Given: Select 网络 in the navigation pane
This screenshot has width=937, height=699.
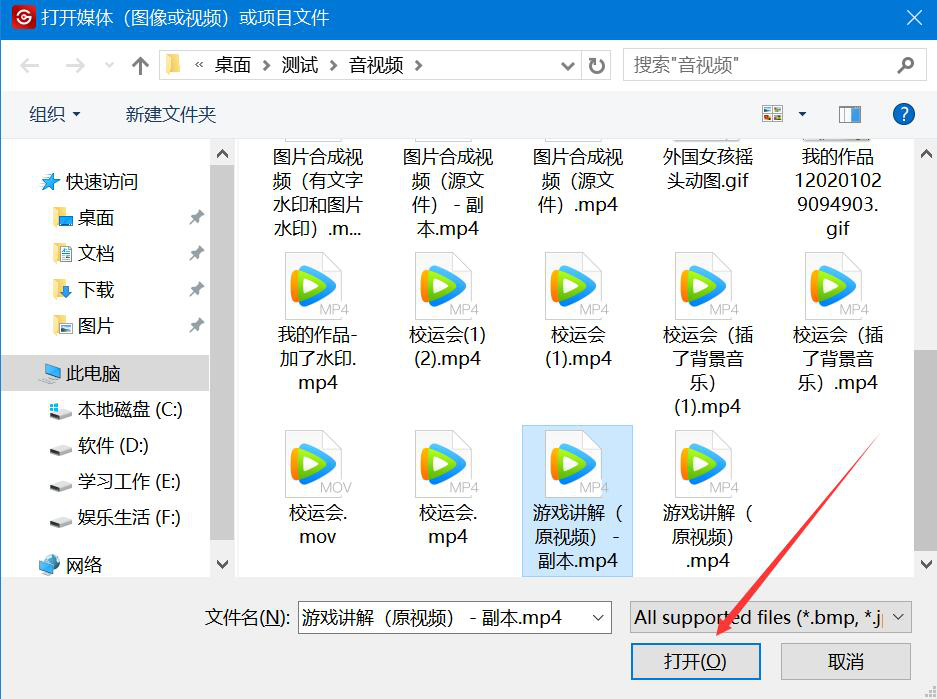Looking at the screenshot, I should tap(71, 565).
